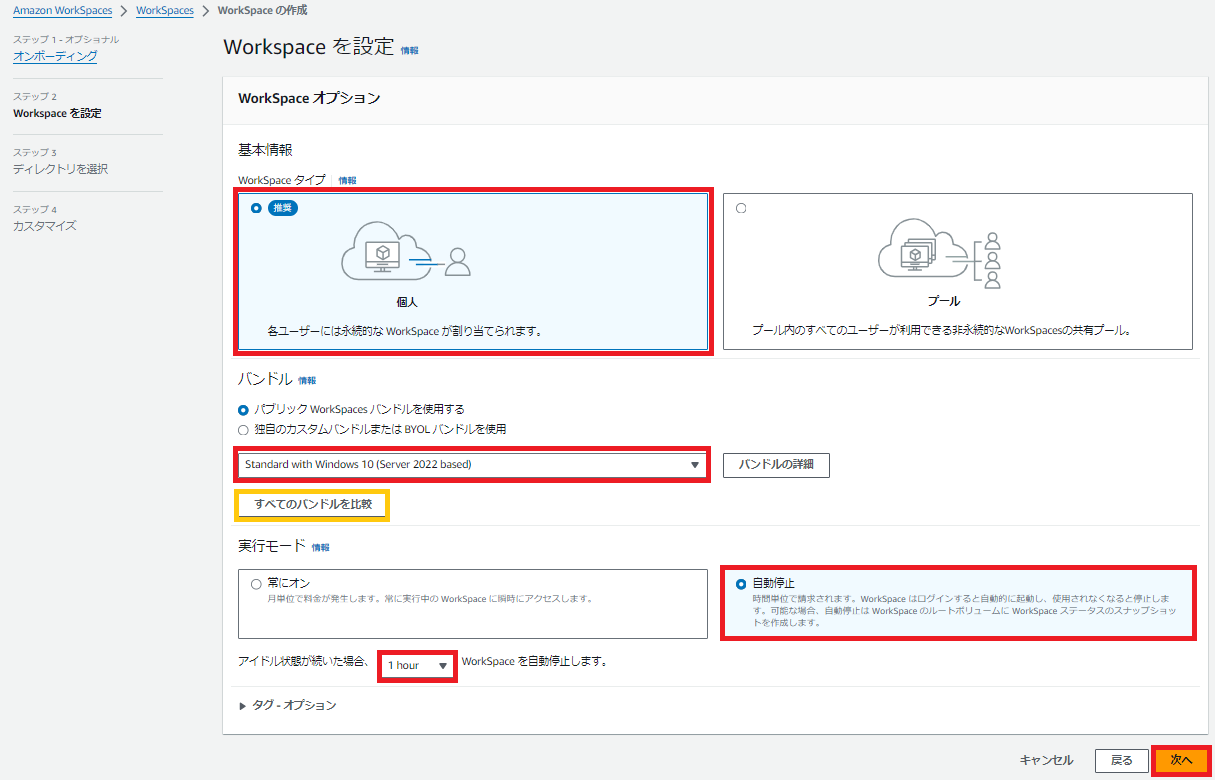Open 情報 link next to WorkSpace タイプ

347,181
